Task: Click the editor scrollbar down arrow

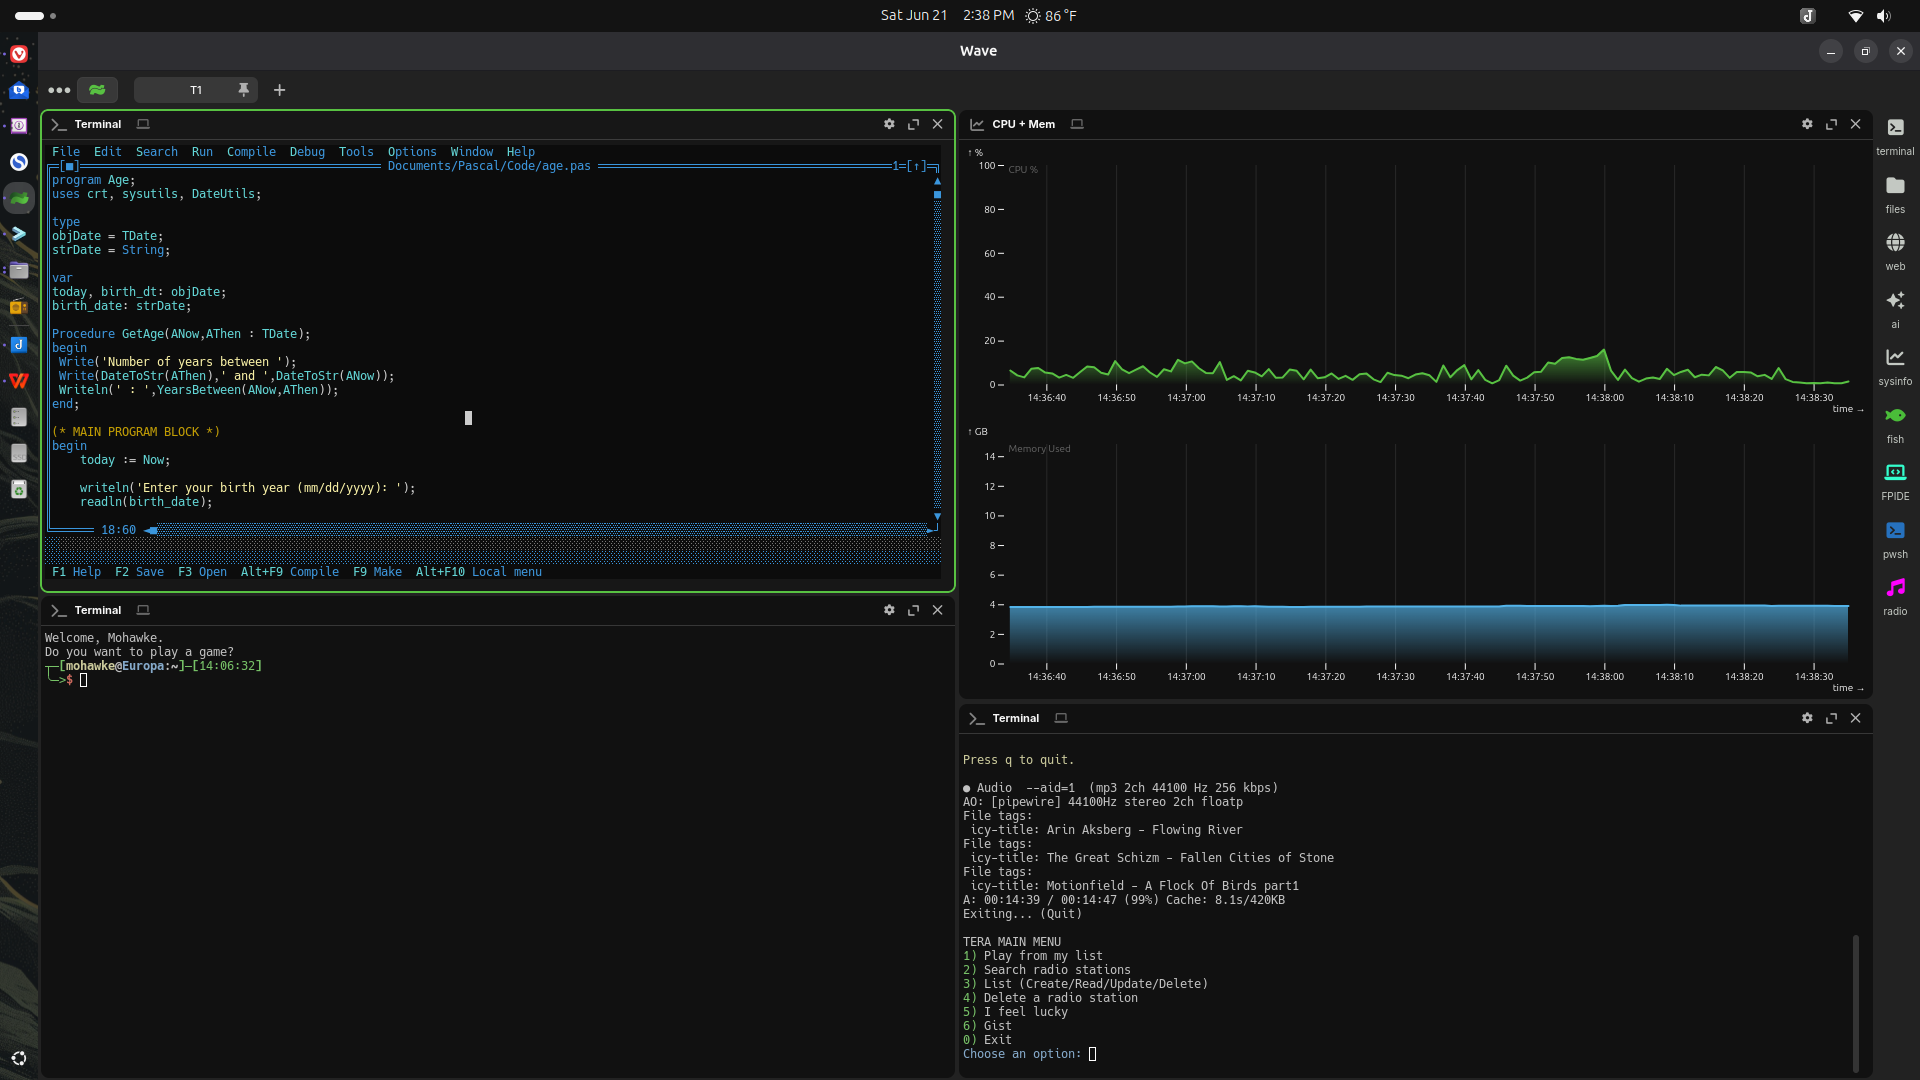Action: point(936,518)
